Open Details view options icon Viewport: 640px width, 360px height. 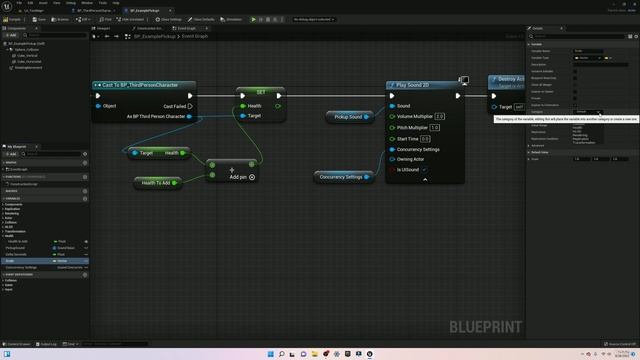636,36
